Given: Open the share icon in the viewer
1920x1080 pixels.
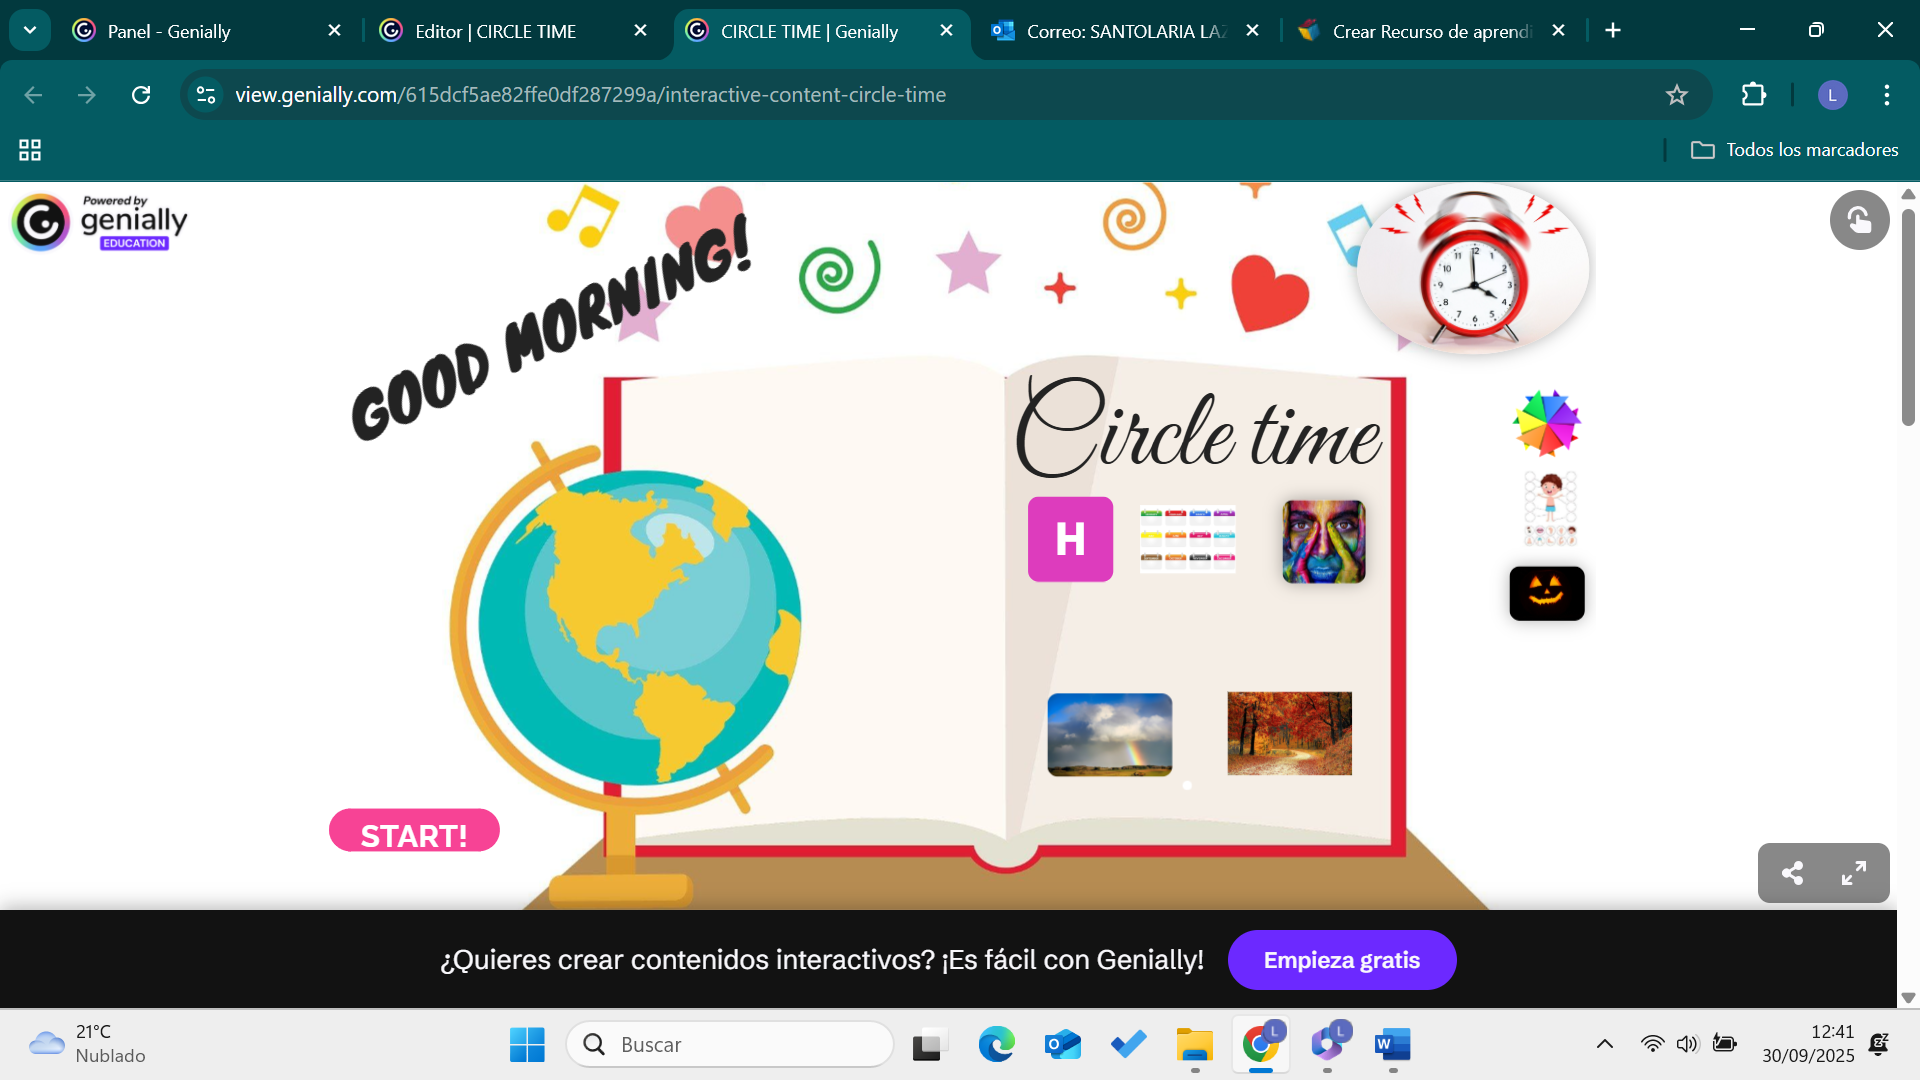Looking at the screenshot, I should (x=1792, y=873).
